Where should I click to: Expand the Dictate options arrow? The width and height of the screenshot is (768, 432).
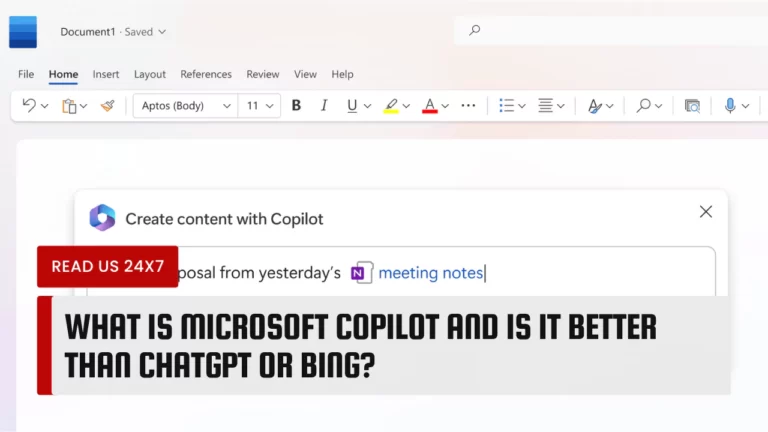(745, 106)
